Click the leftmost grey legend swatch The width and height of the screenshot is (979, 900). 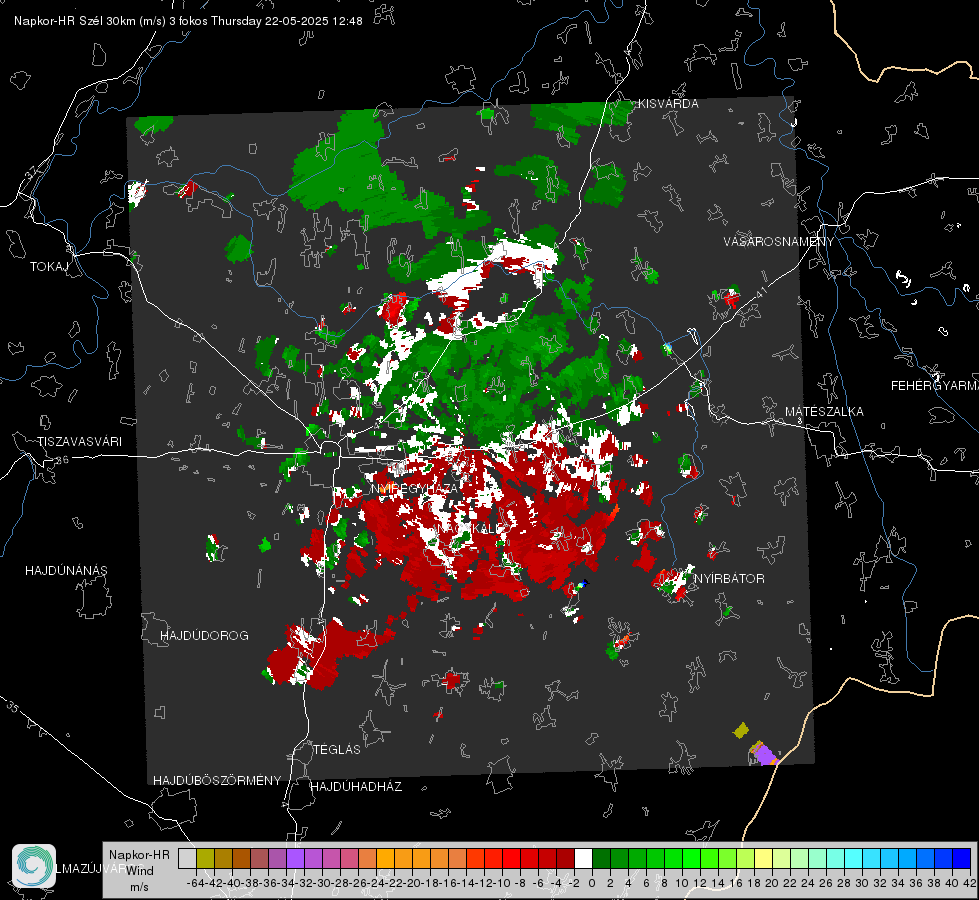tap(187, 858)
